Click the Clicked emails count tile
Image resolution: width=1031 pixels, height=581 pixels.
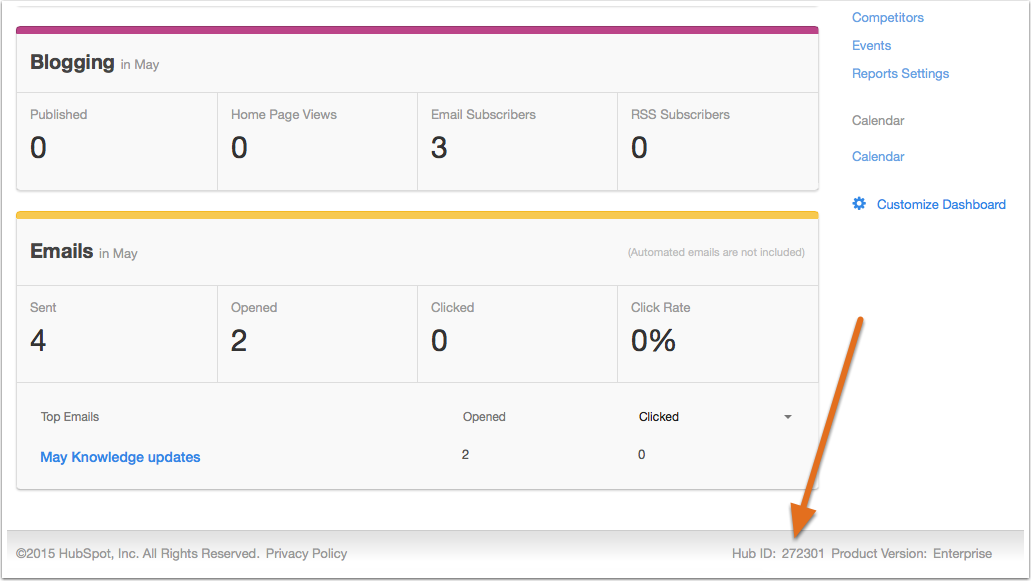click(517, 334)
